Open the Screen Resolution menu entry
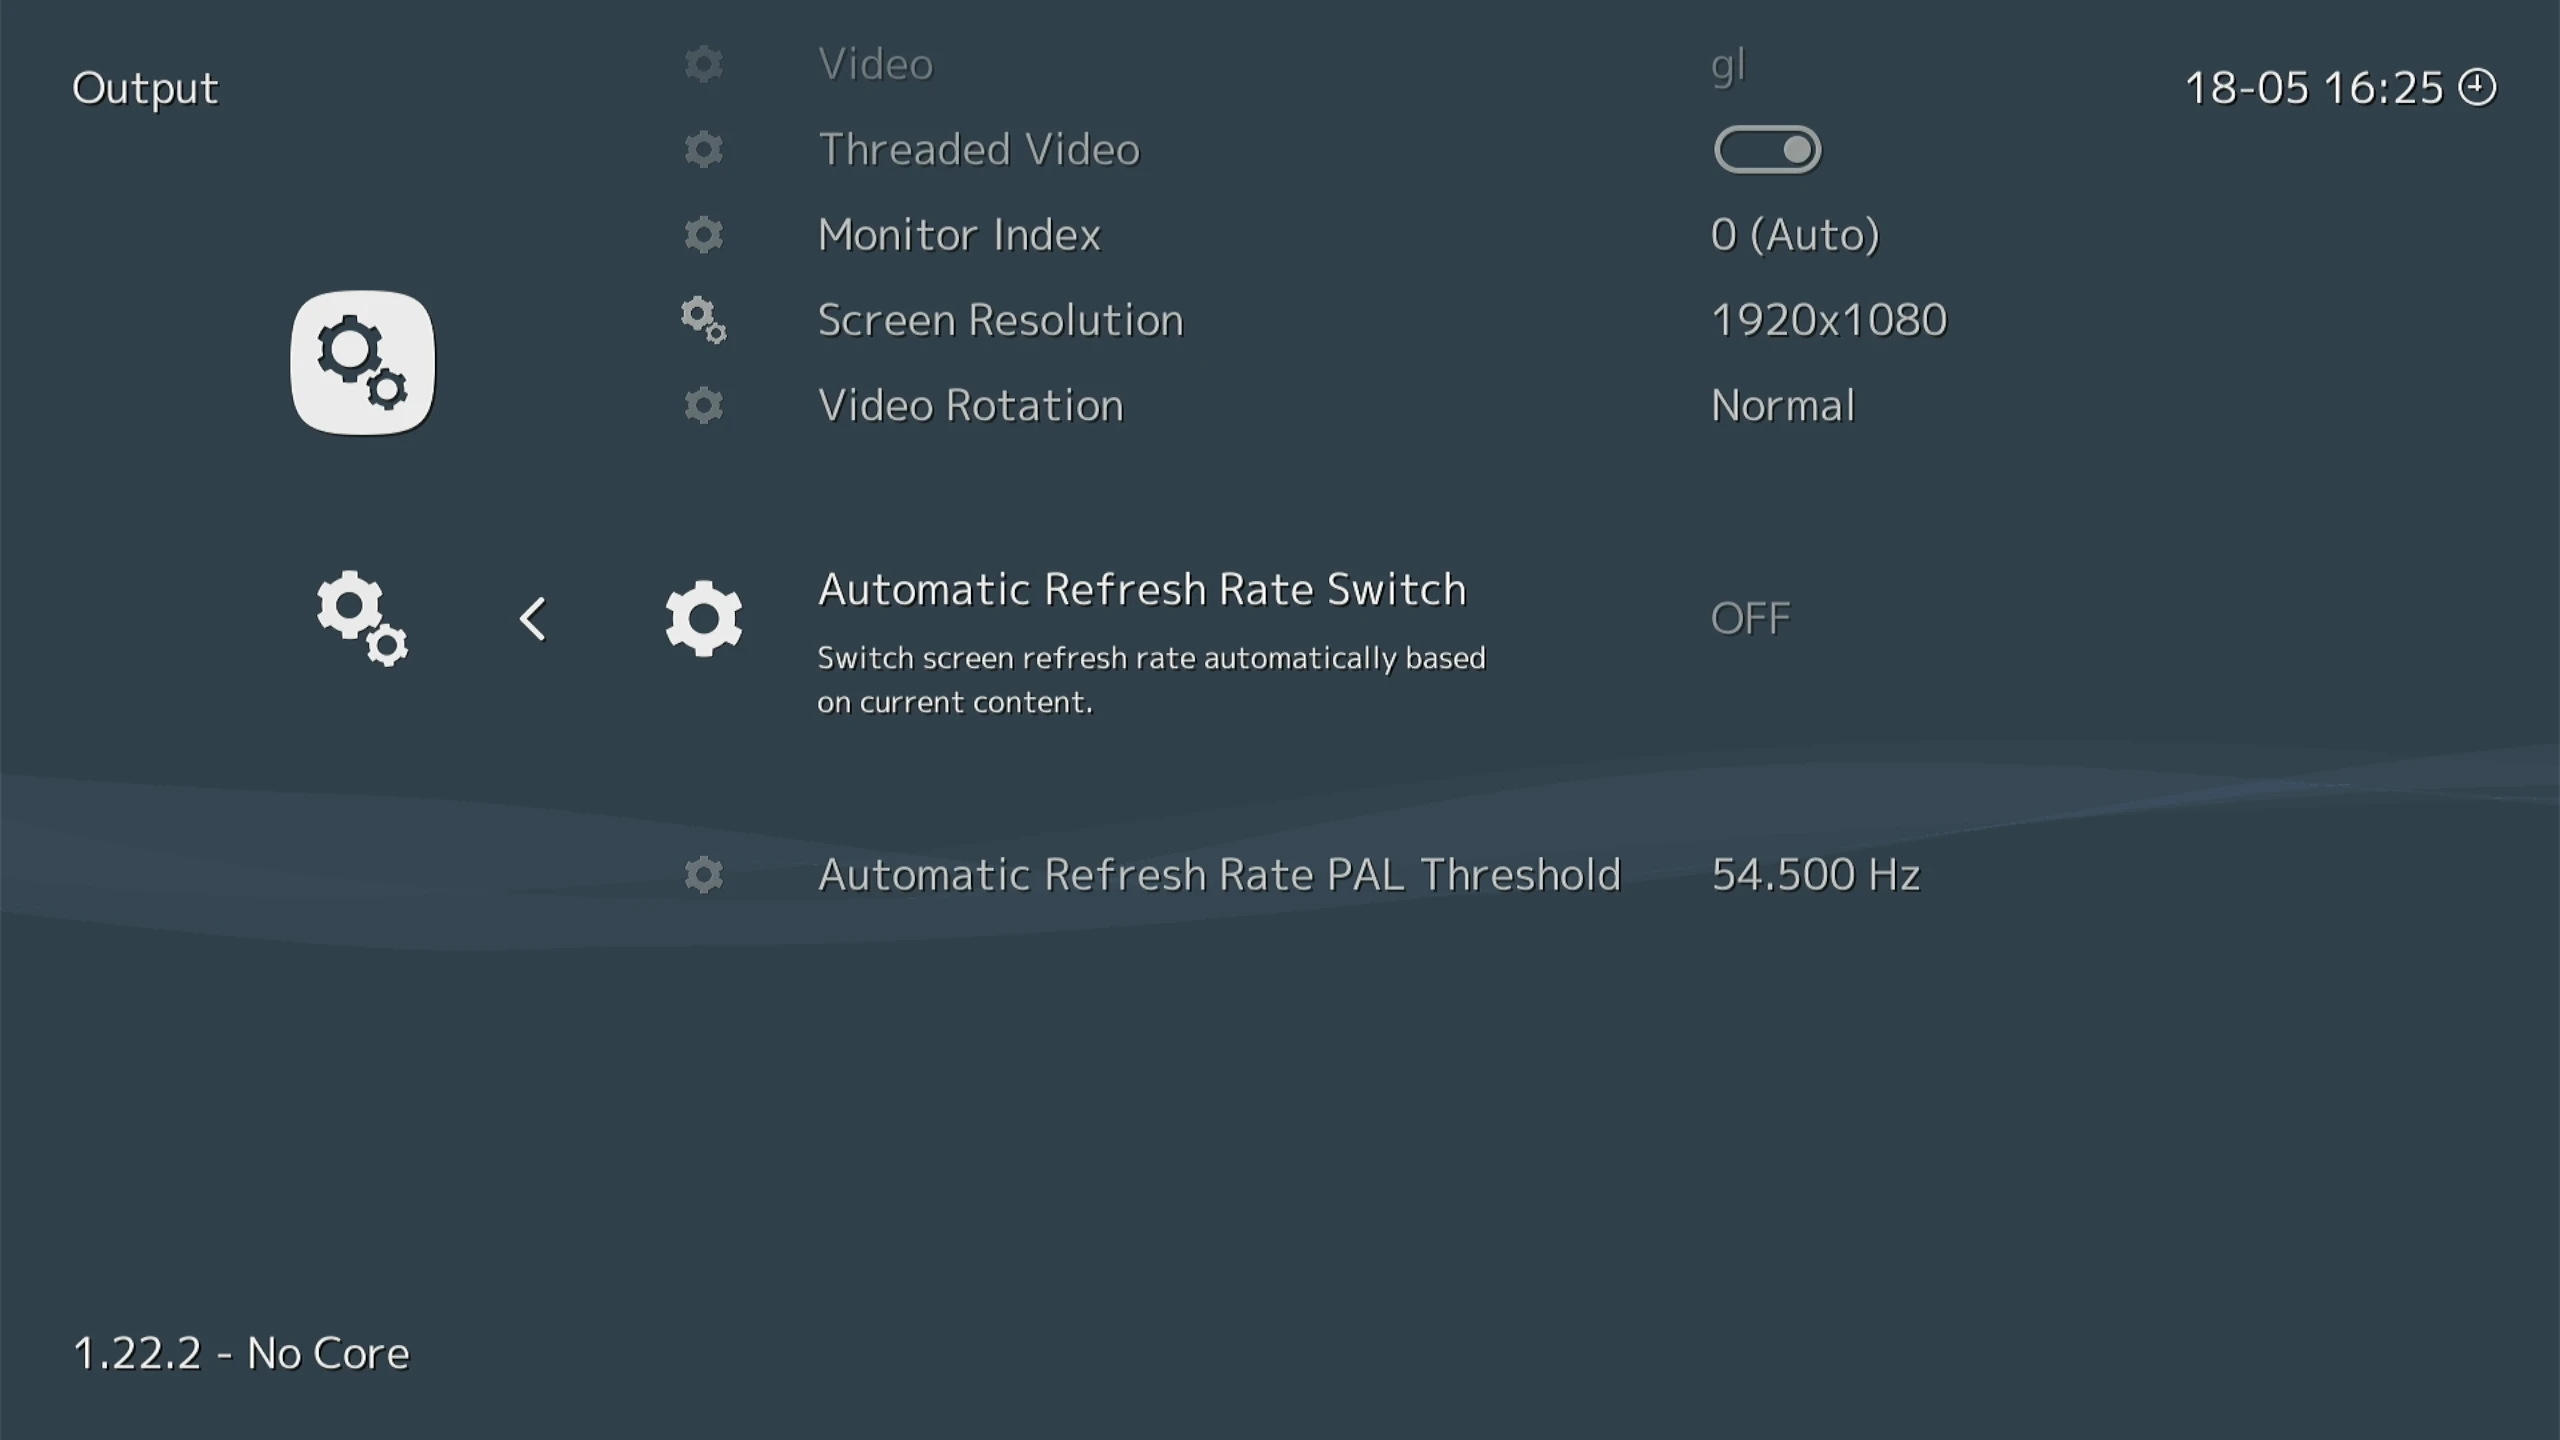The width and height of the screenshot is (2560, 1440). tap(1000, 320)
